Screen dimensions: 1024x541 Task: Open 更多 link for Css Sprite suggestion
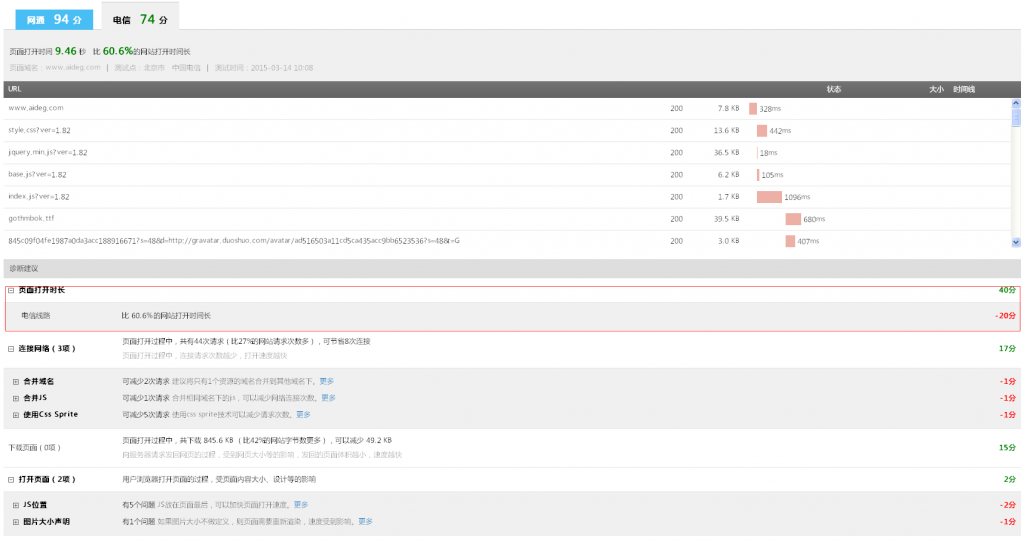point(303,414)
